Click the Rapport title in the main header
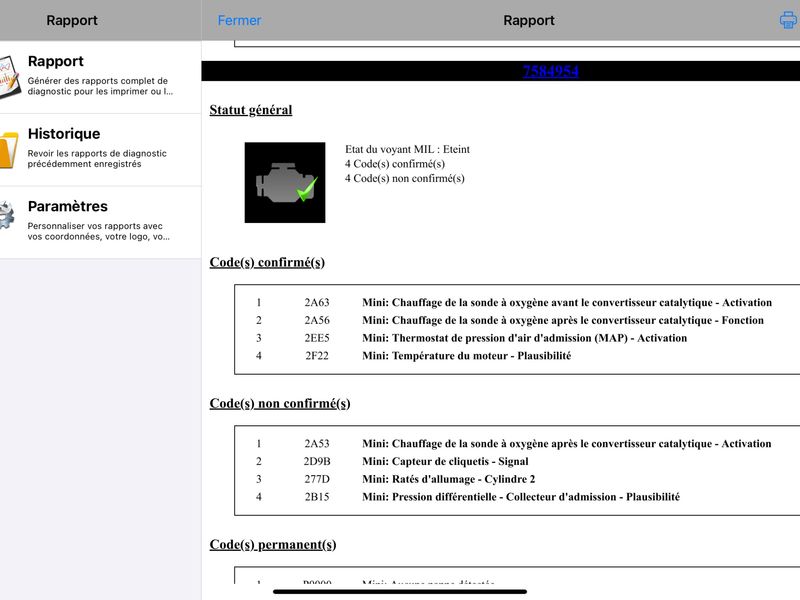The image size is (800, 600). point(529,20)
